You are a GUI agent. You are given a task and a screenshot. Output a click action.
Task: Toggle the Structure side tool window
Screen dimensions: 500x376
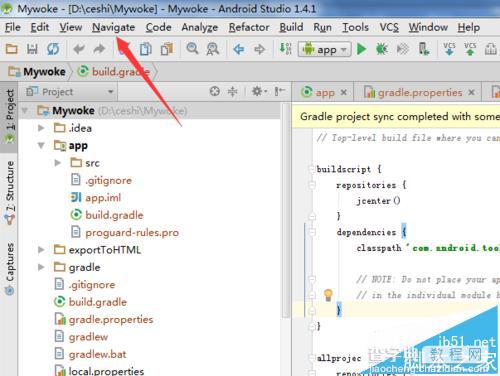[9, 192]
